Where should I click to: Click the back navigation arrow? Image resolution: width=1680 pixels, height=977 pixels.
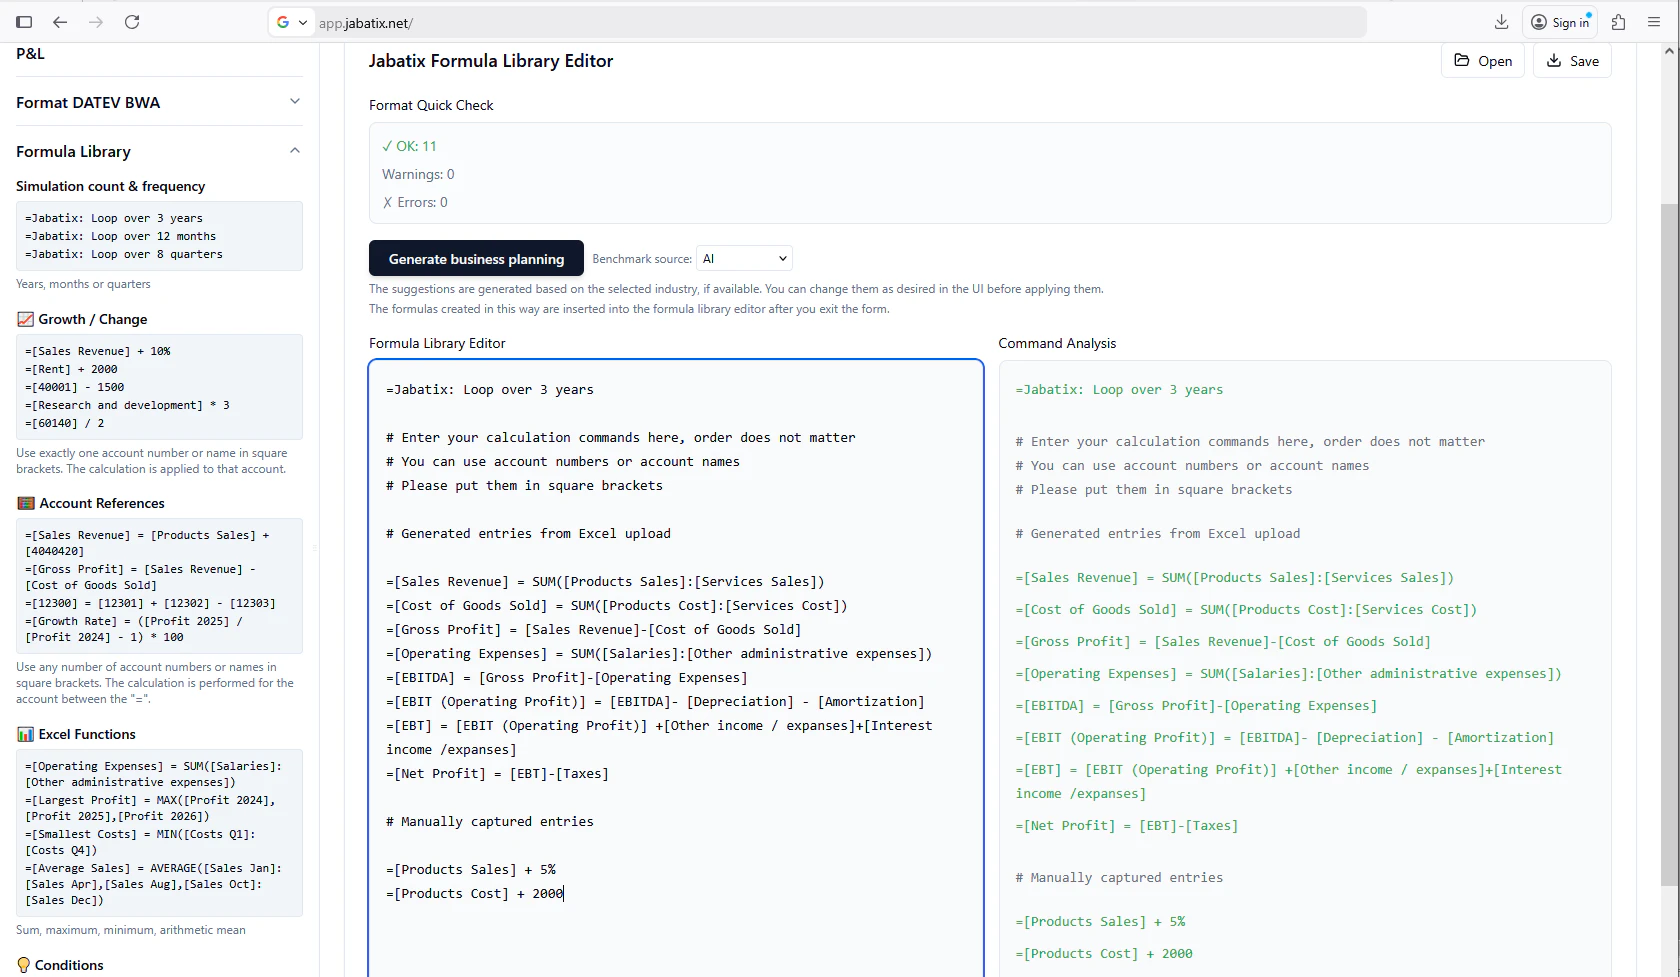point(60,22)
